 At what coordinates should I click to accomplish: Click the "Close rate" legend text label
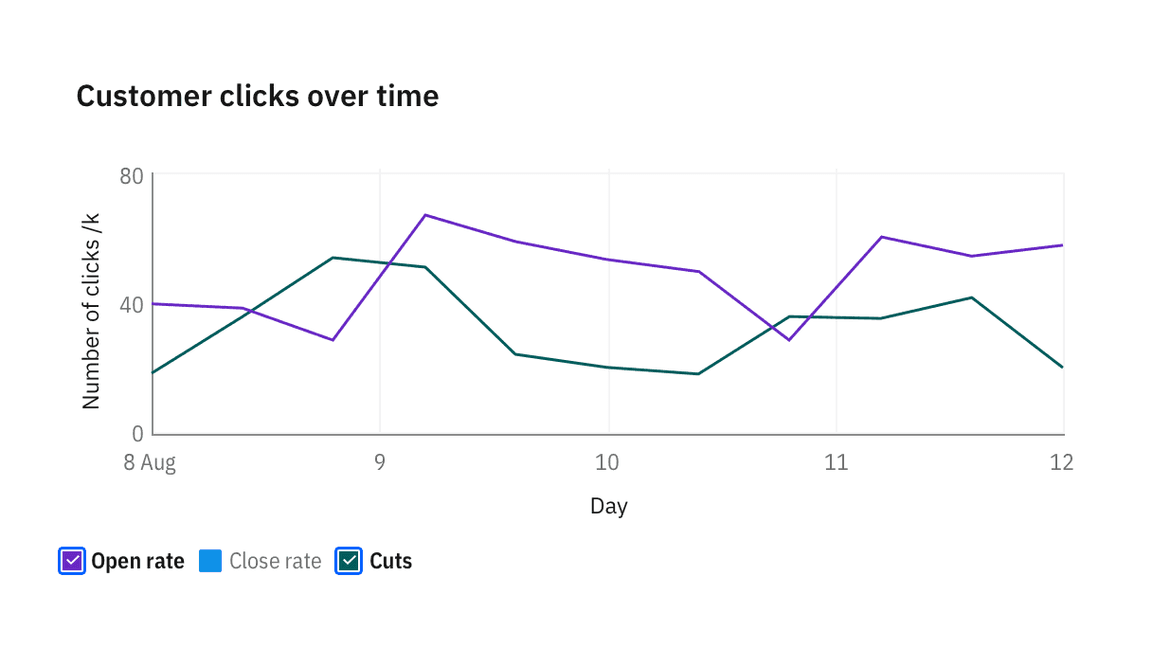click(275, 561)
